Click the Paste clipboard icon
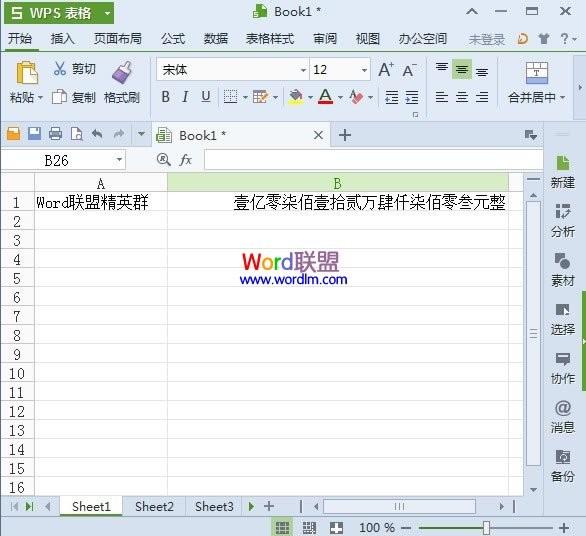The width and height of the screenshot is (586, 536). [x=27, y=73]
